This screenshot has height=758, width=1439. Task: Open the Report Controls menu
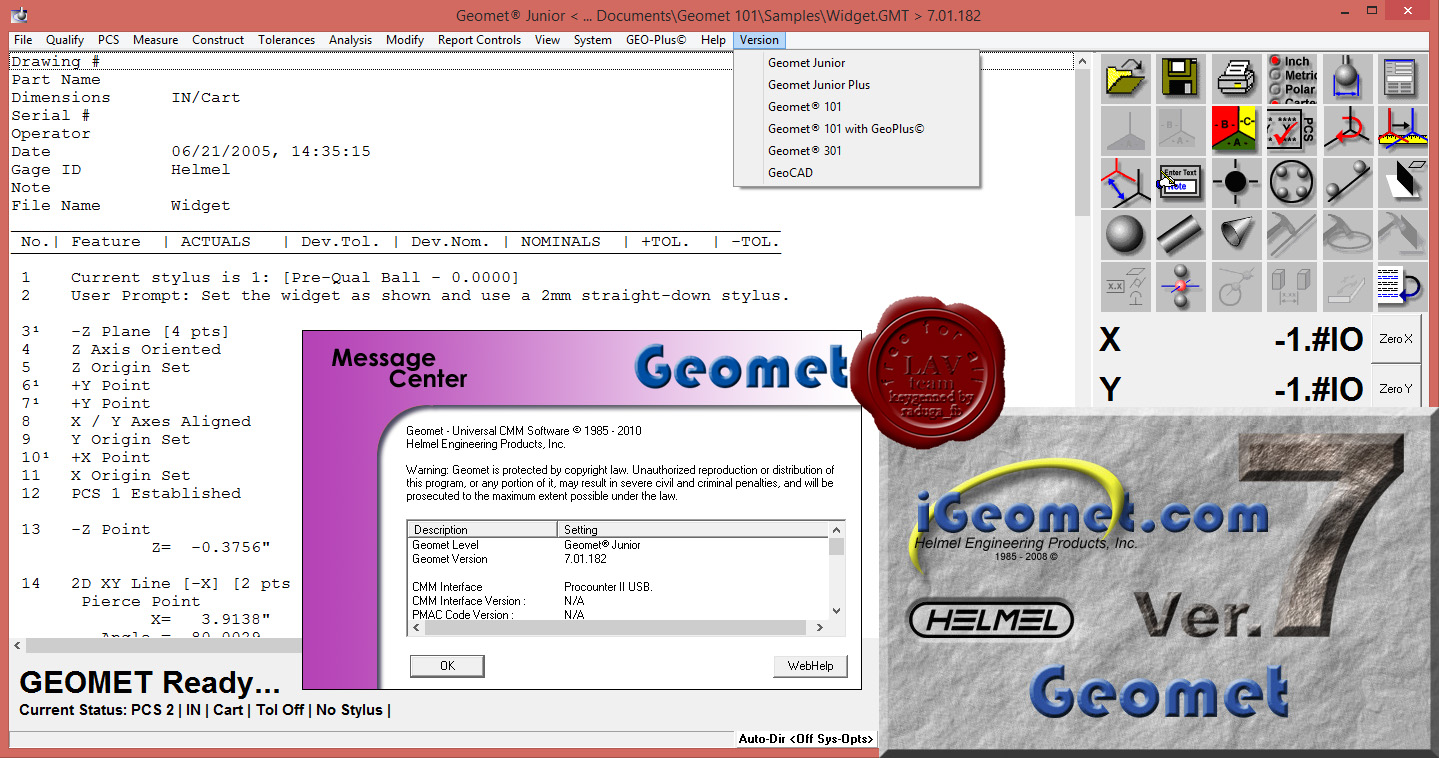point(479,40)
